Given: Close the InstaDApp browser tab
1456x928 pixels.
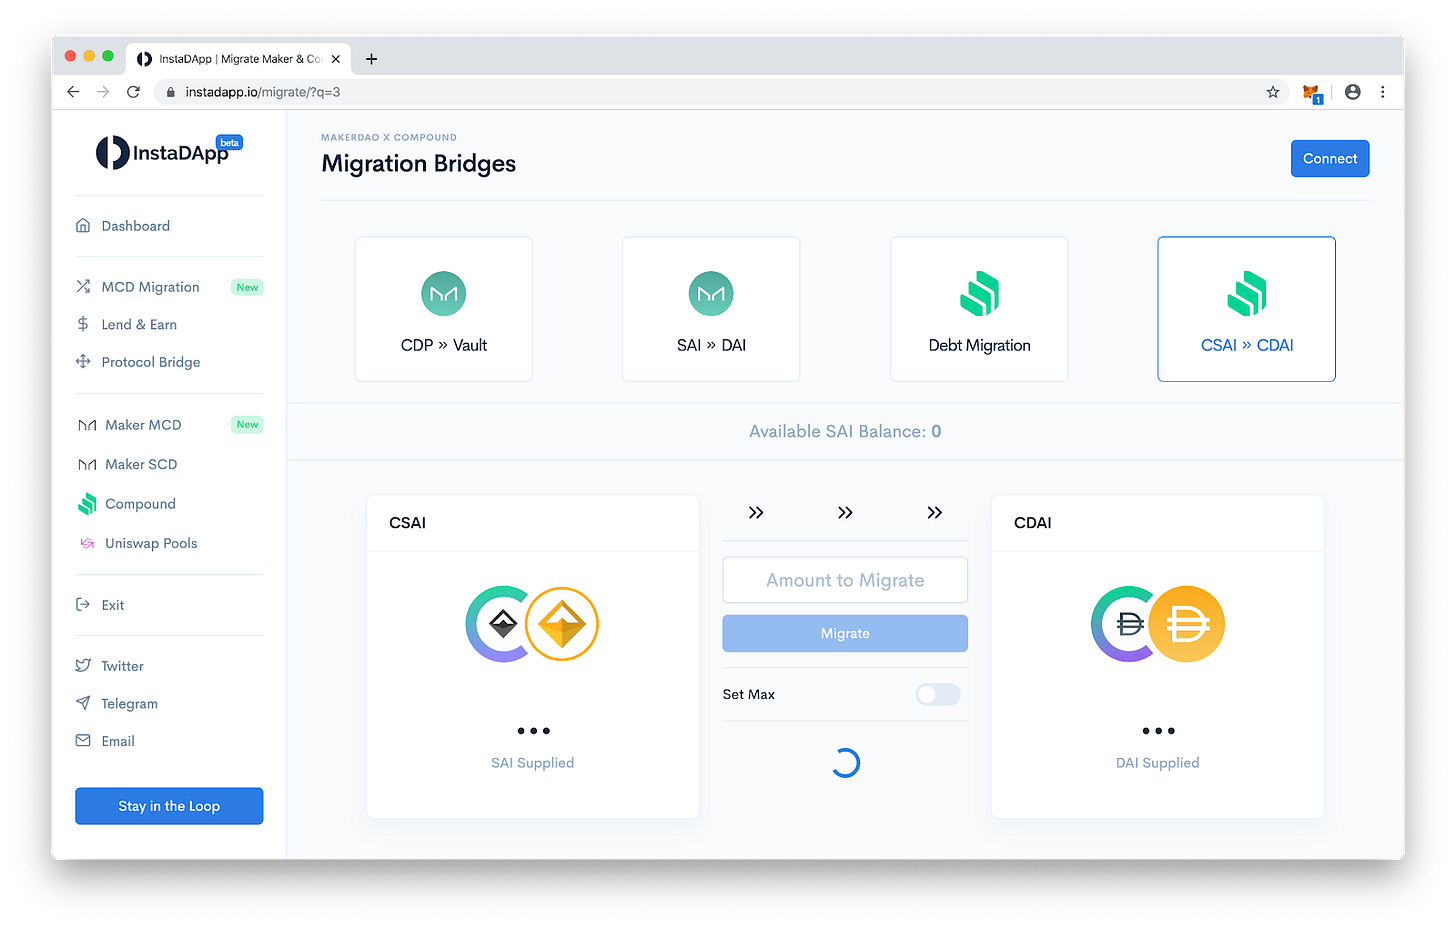Looking at the screenshot, I should click(x=336, y=59).
